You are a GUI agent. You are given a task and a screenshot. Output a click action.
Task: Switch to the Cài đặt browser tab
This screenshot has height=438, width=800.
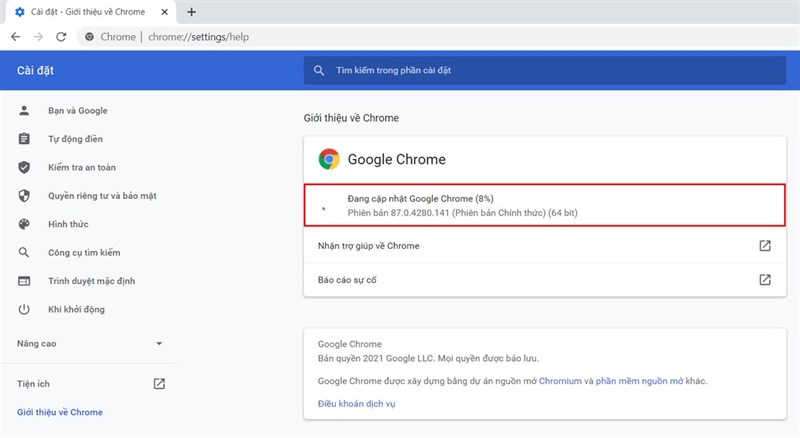(x=91, y=12)
